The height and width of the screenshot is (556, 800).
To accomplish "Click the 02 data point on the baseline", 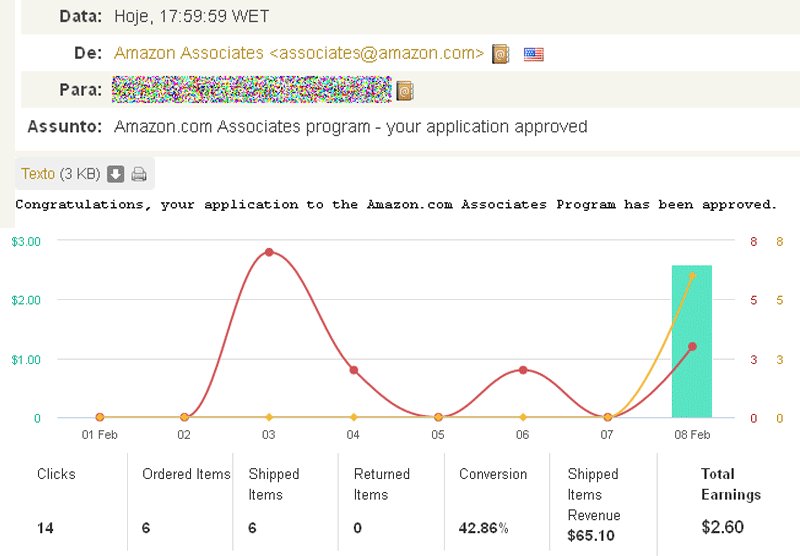I will click(184, 417).
